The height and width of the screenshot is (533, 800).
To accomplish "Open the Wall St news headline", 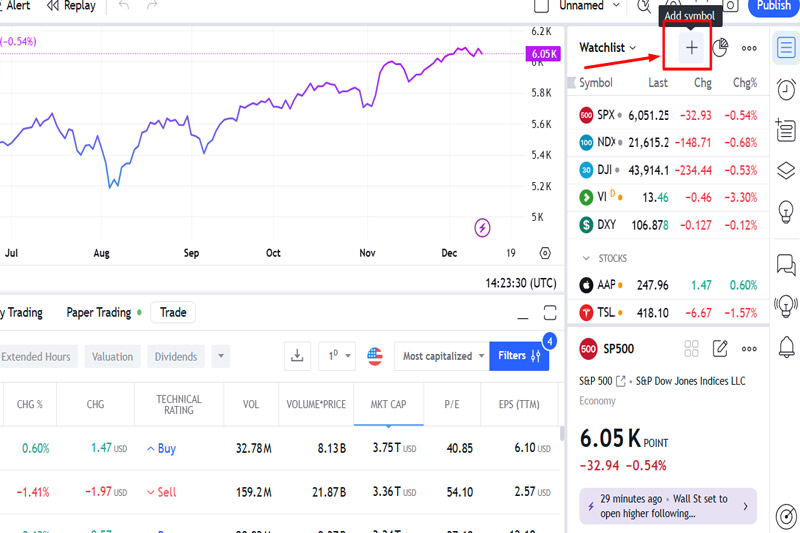I will point(665,506).
